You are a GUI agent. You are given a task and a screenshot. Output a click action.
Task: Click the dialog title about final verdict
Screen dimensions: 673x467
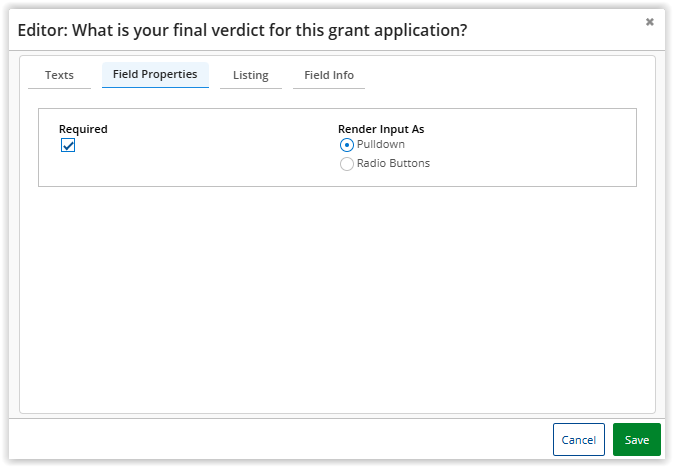(x=243, y=30)
